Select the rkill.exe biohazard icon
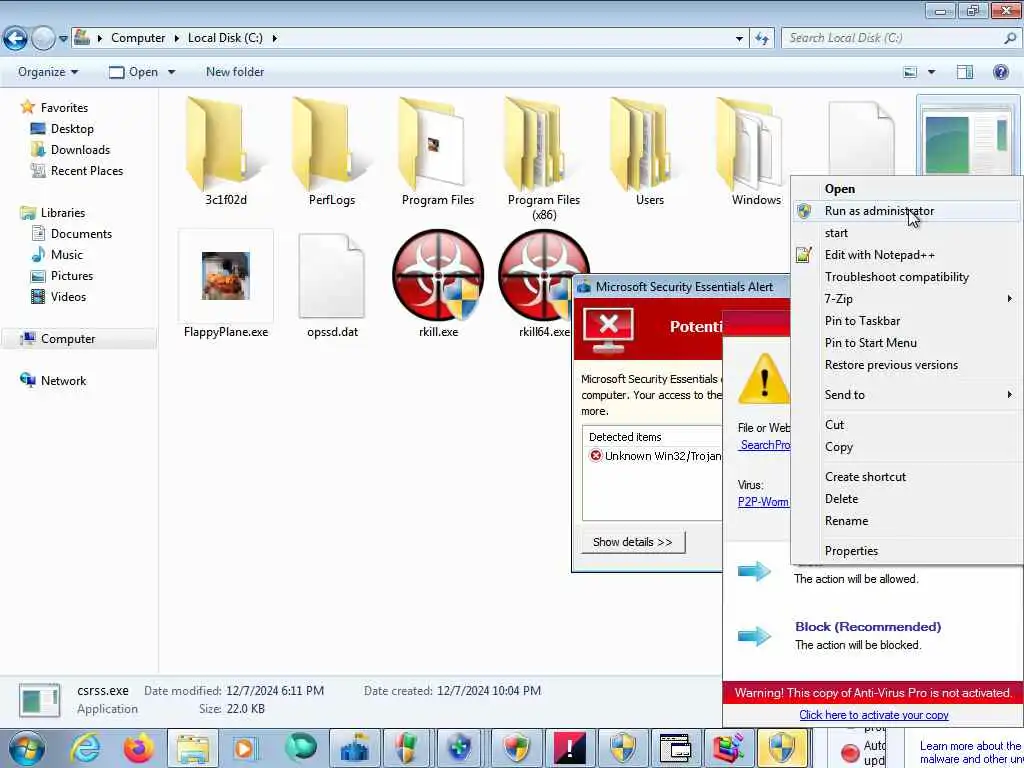1024x768 pixels. [x=438, y=276]
